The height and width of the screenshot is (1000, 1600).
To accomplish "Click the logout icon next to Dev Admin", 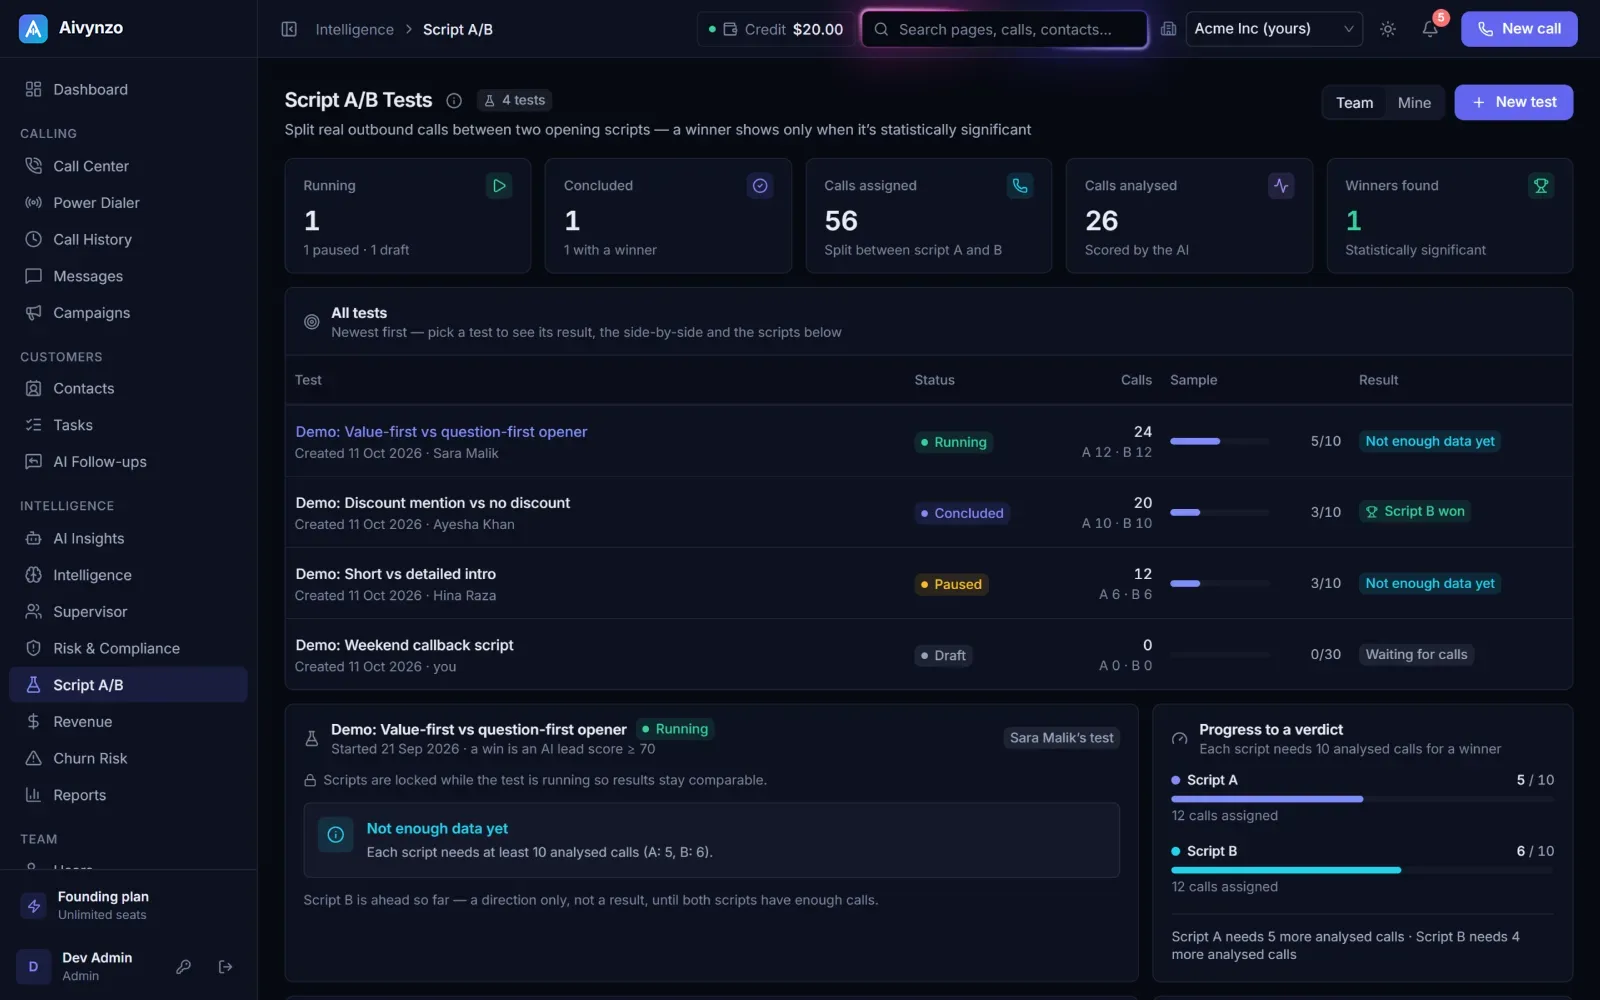I will coord(225,966).
